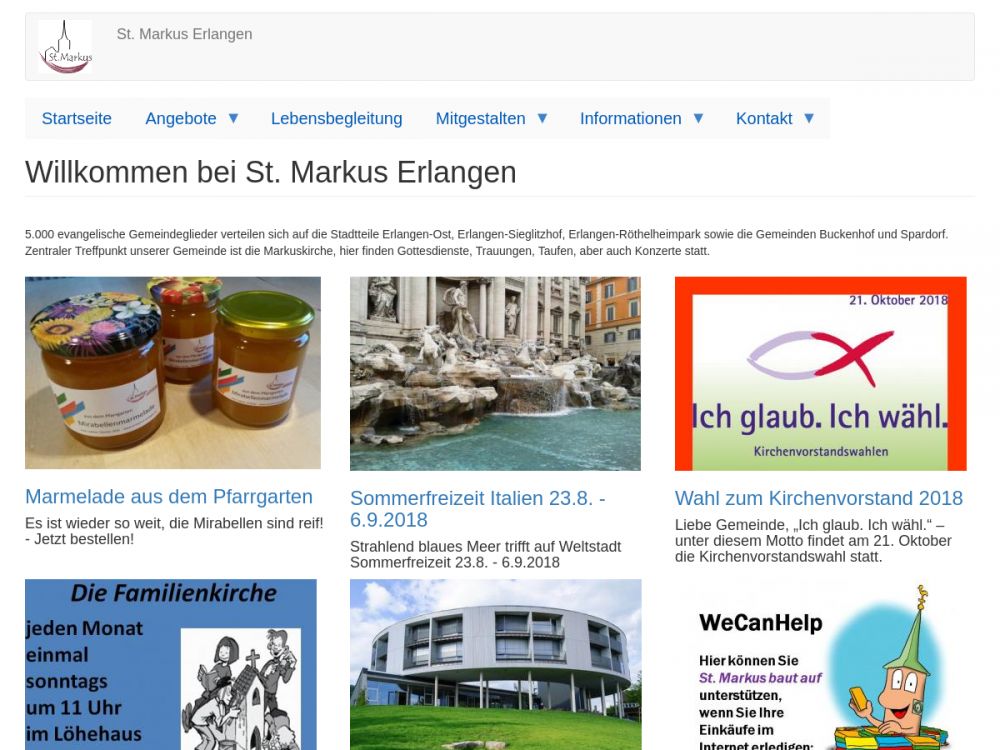Viewport: 1000px width, 750px height.
Task: Click the 'Ich glaub. Ich wähl.' banner
Action: coord(820,373)
